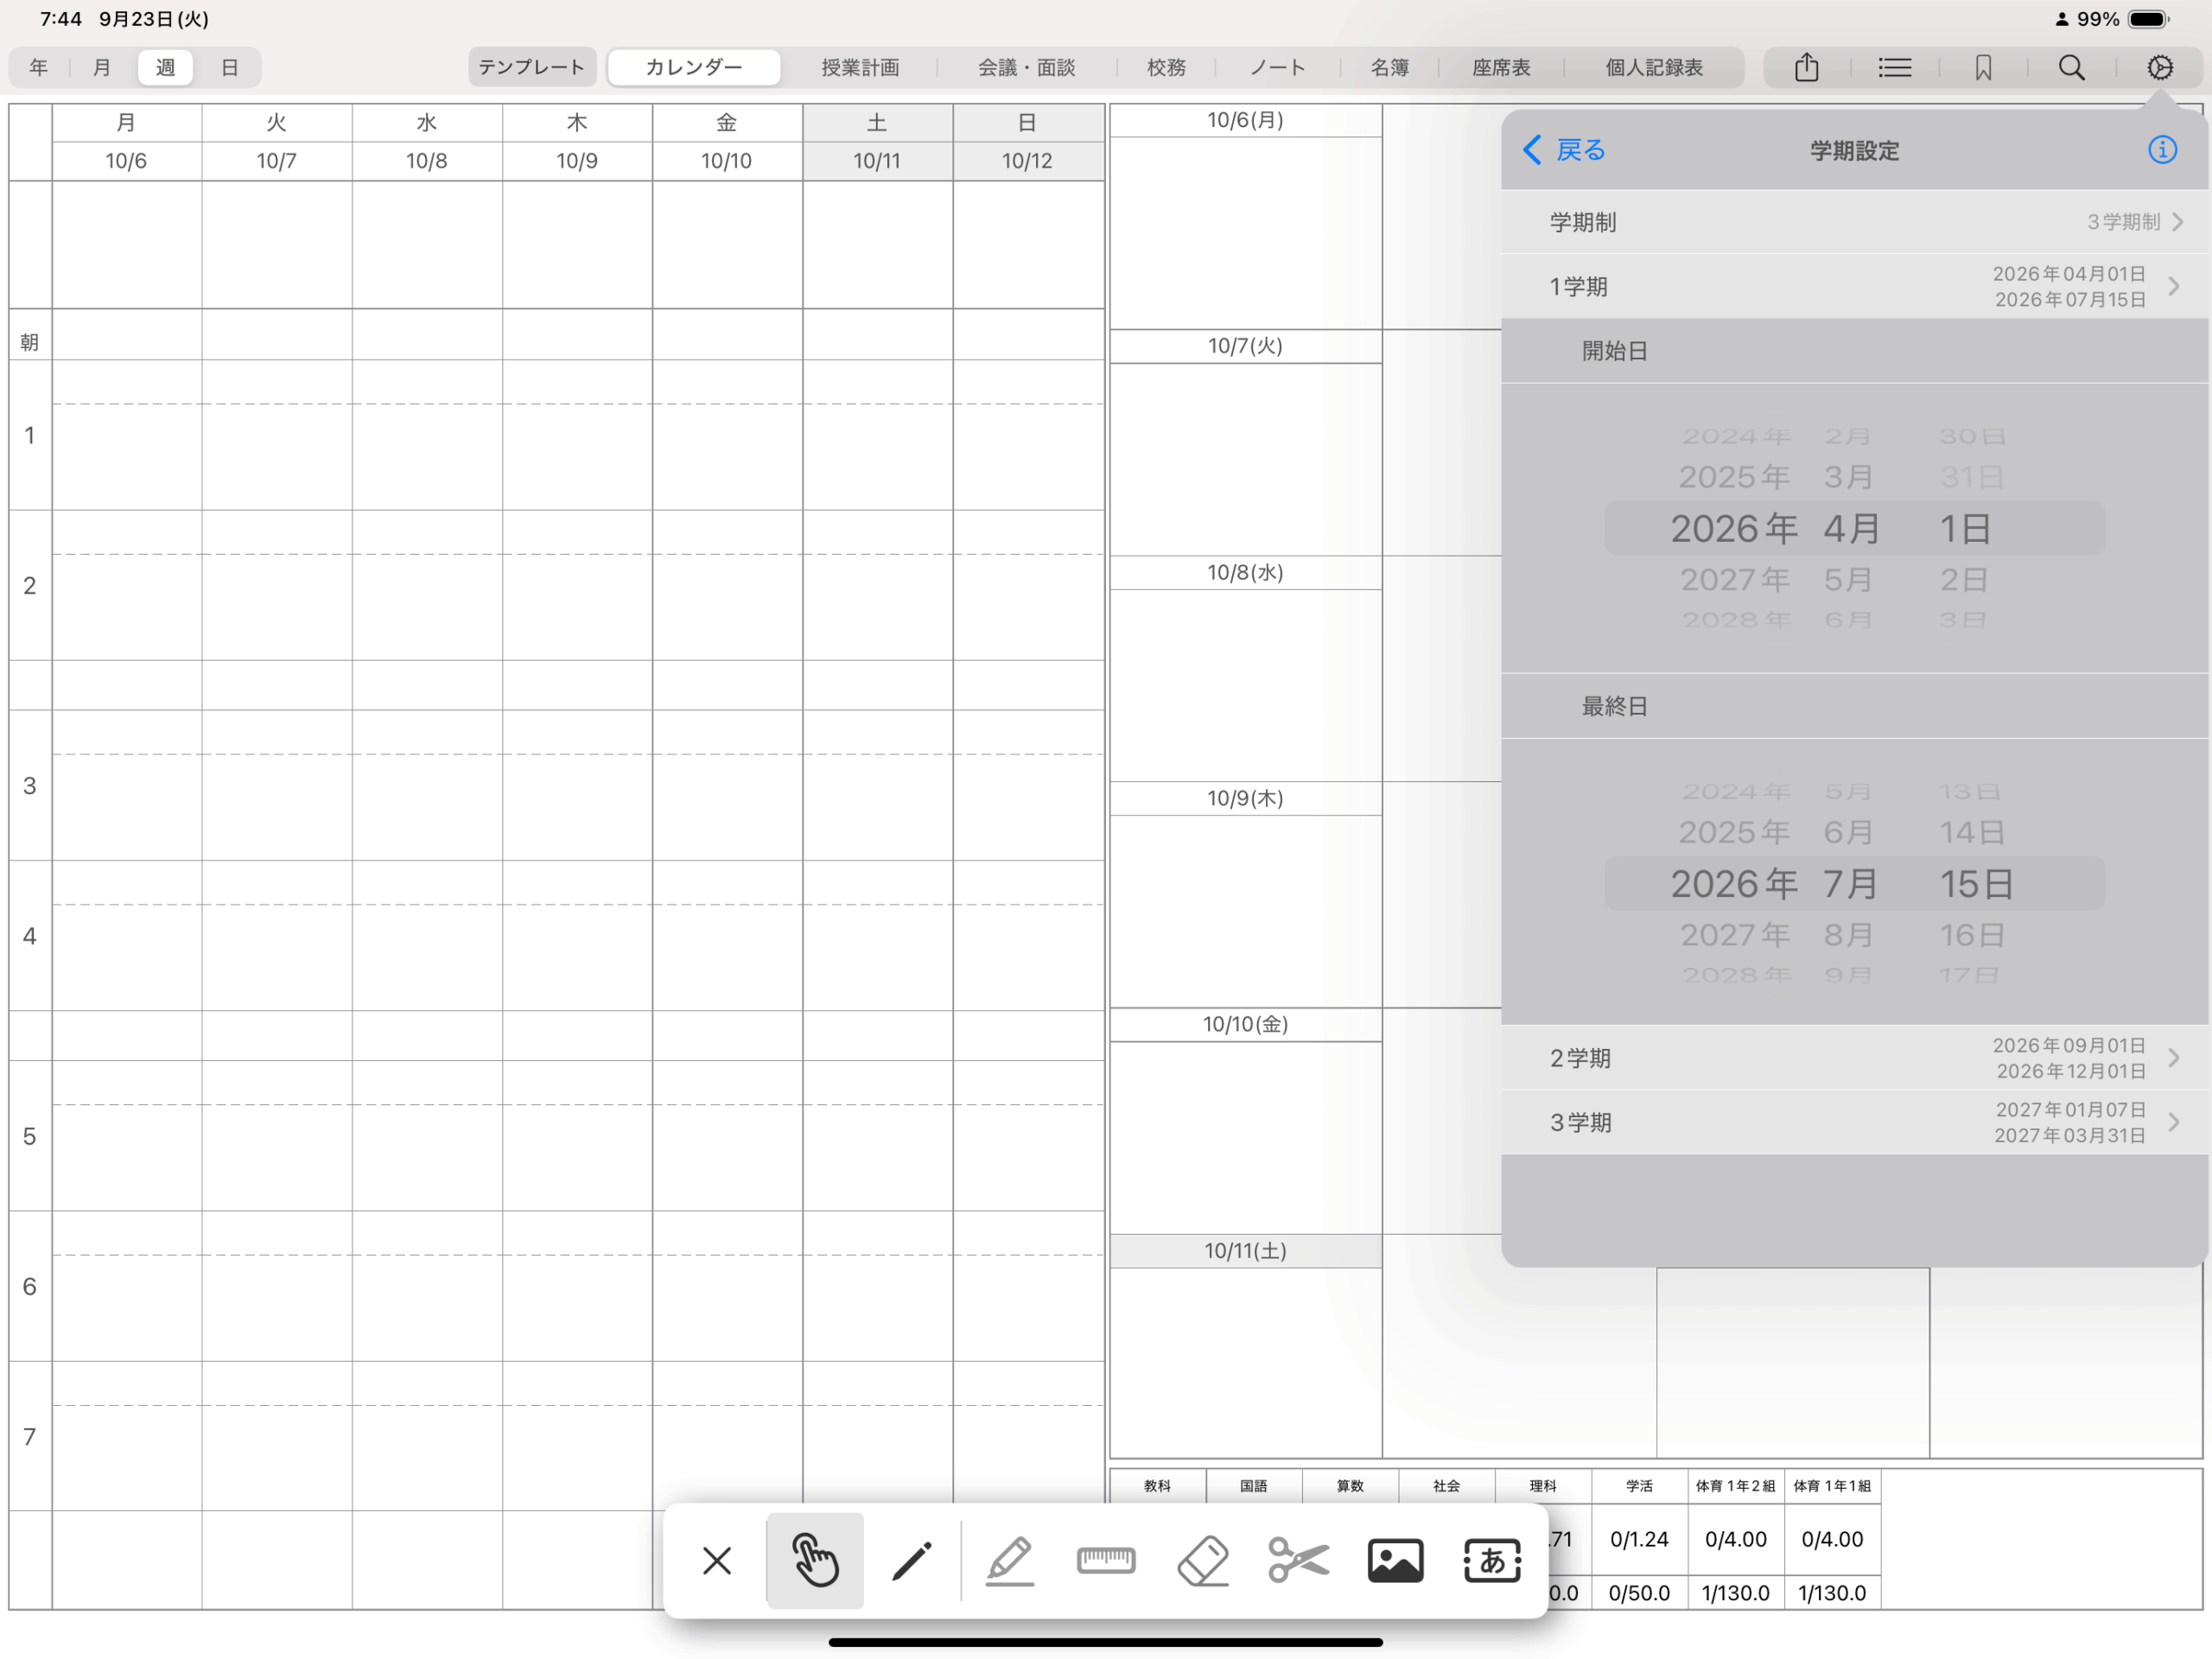Select the eraser tool
Viewport: 2212px width, 1659px height.
click(x=1202, y=1559)
